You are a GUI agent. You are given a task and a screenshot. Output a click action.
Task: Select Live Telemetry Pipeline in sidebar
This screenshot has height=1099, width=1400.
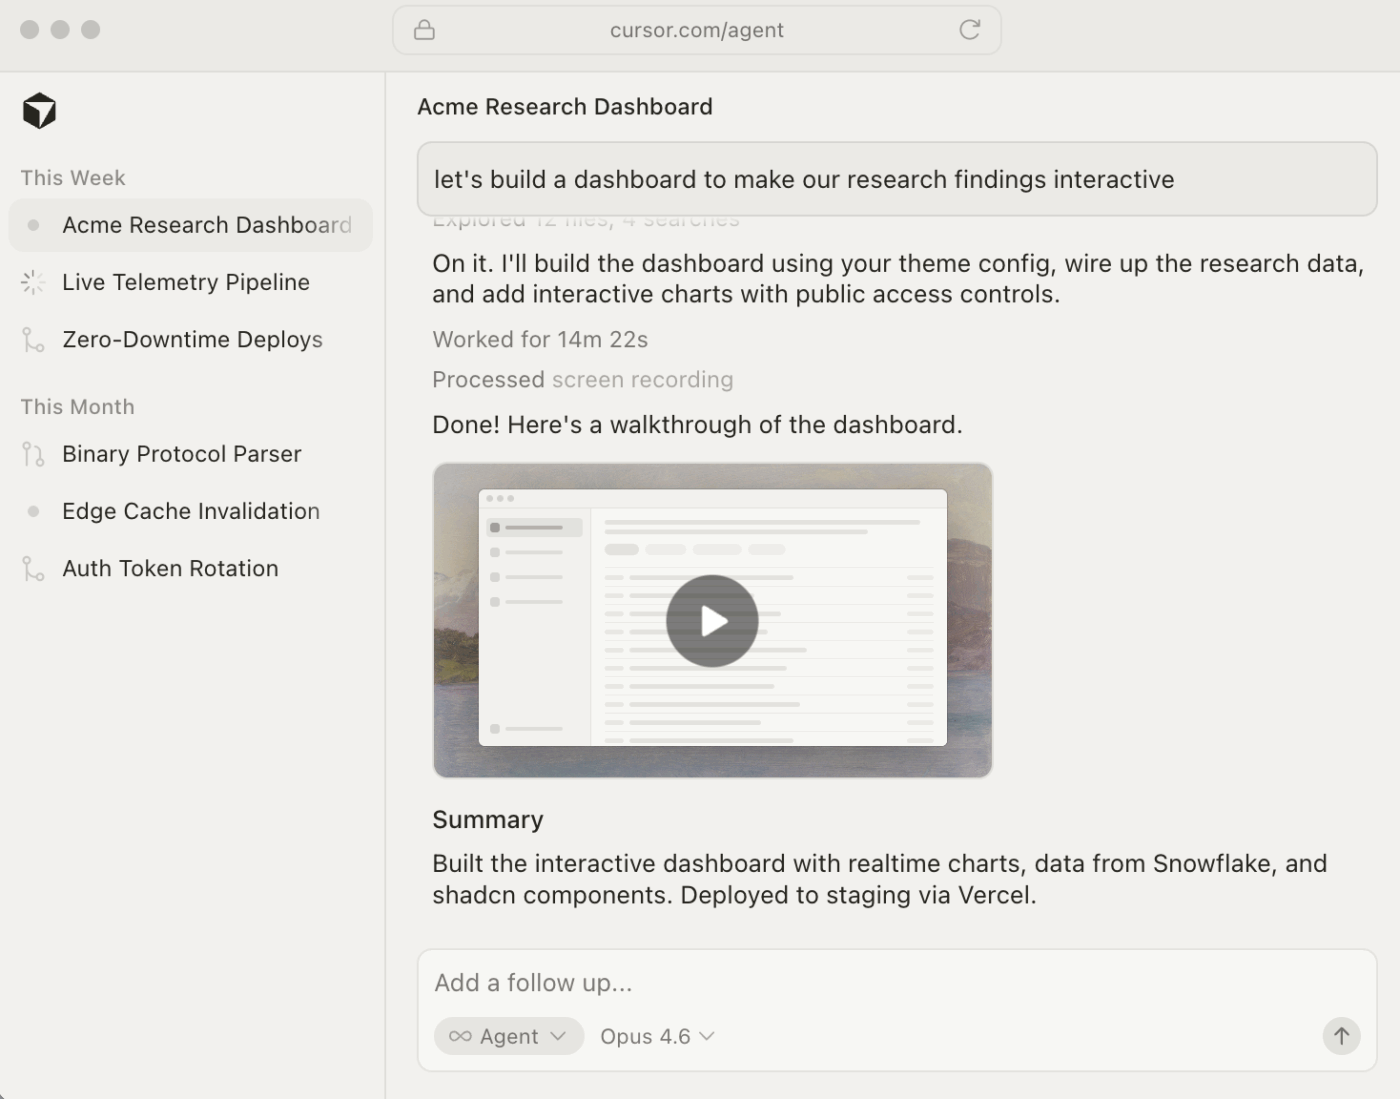[x=186, y=283]
